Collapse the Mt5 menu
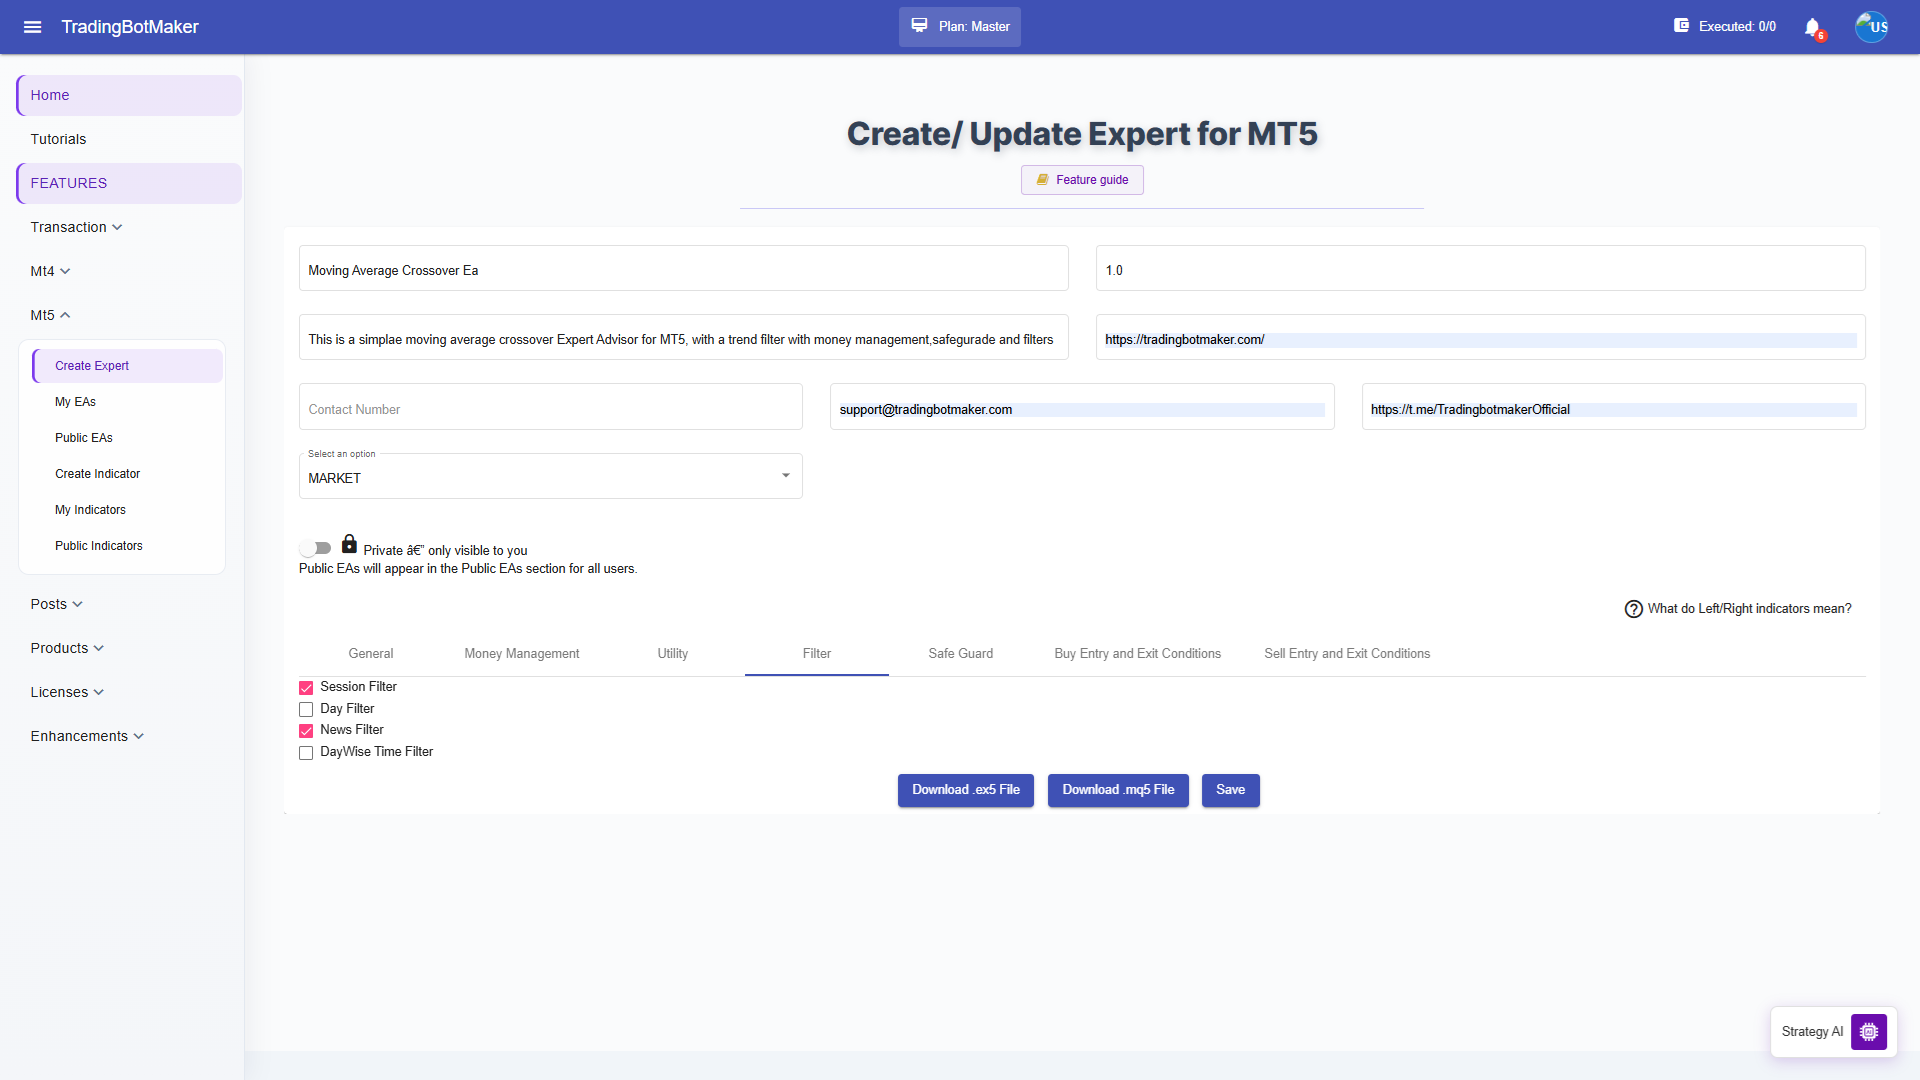The image size is (1920, 1080). 50,315
